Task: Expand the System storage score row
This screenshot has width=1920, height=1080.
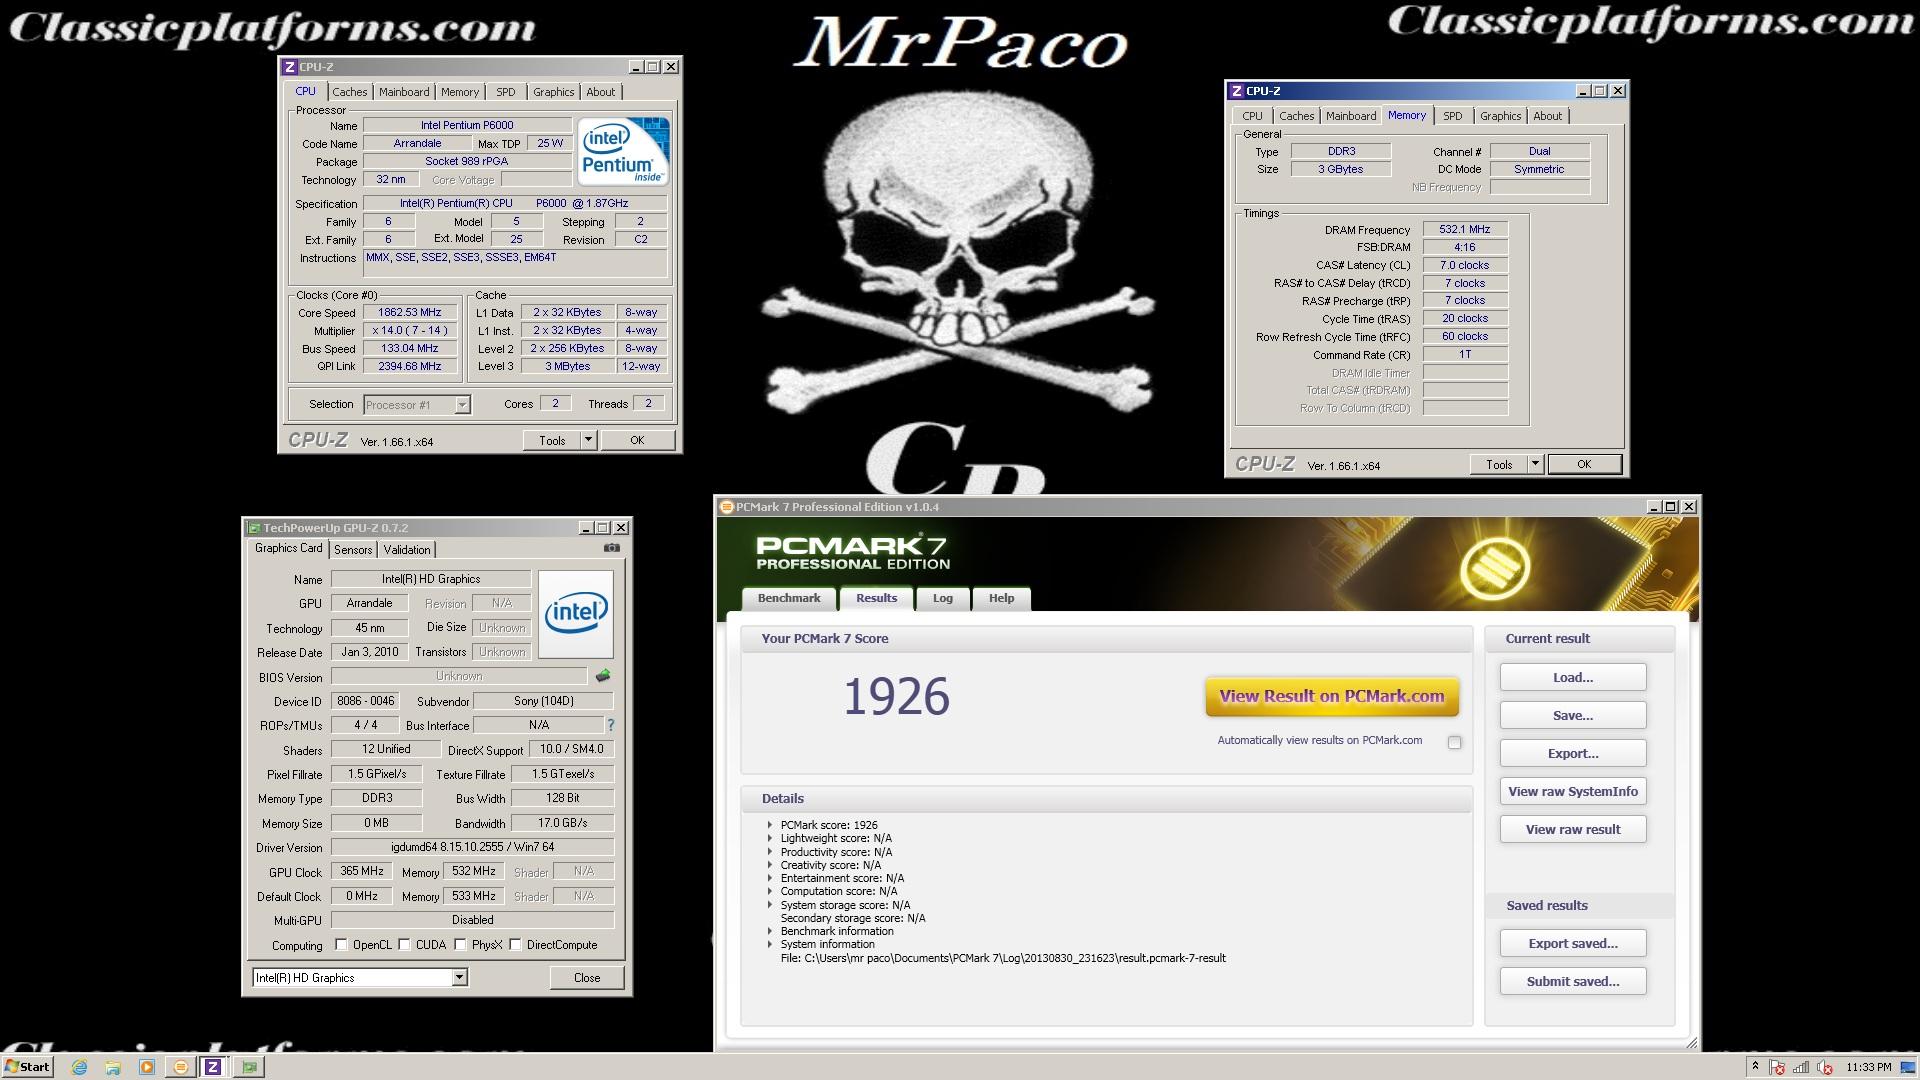Action: pos(769,905)
